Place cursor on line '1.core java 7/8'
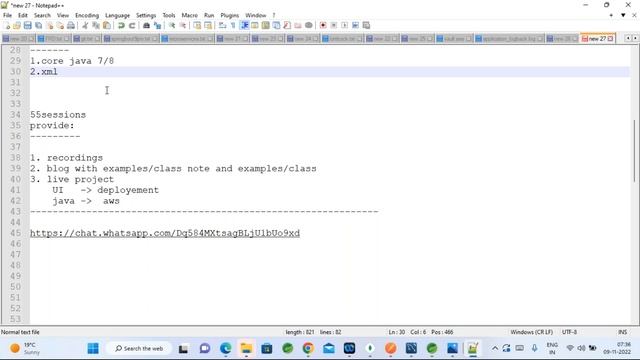 [x=72, y=61]
